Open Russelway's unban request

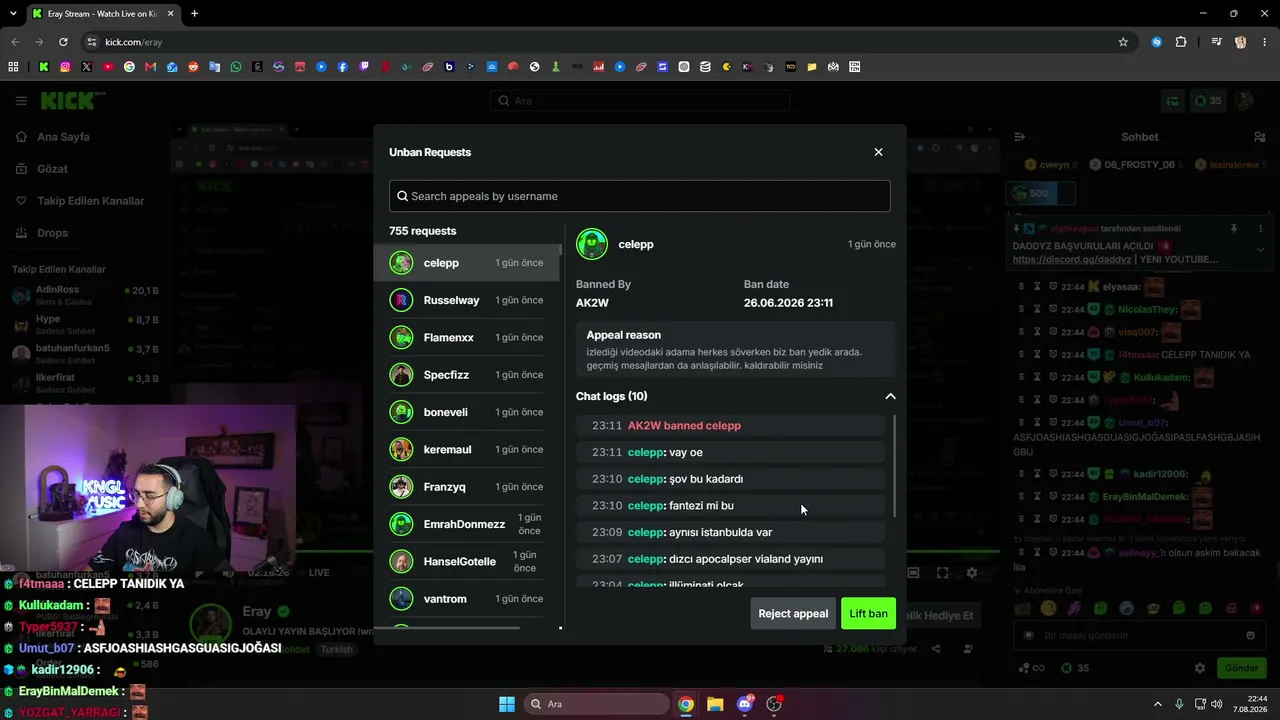click(x=467, y=300)
